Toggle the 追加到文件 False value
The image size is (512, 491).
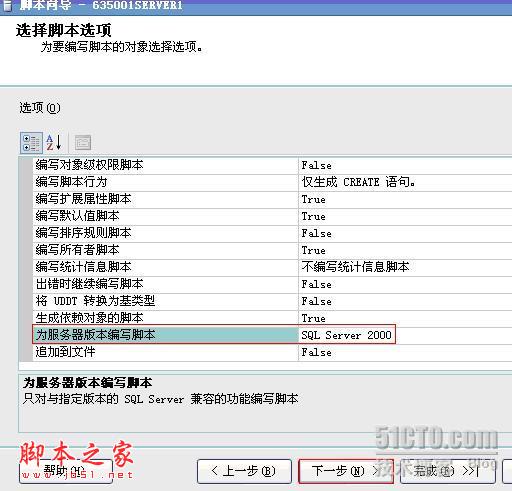pos(405,352)
